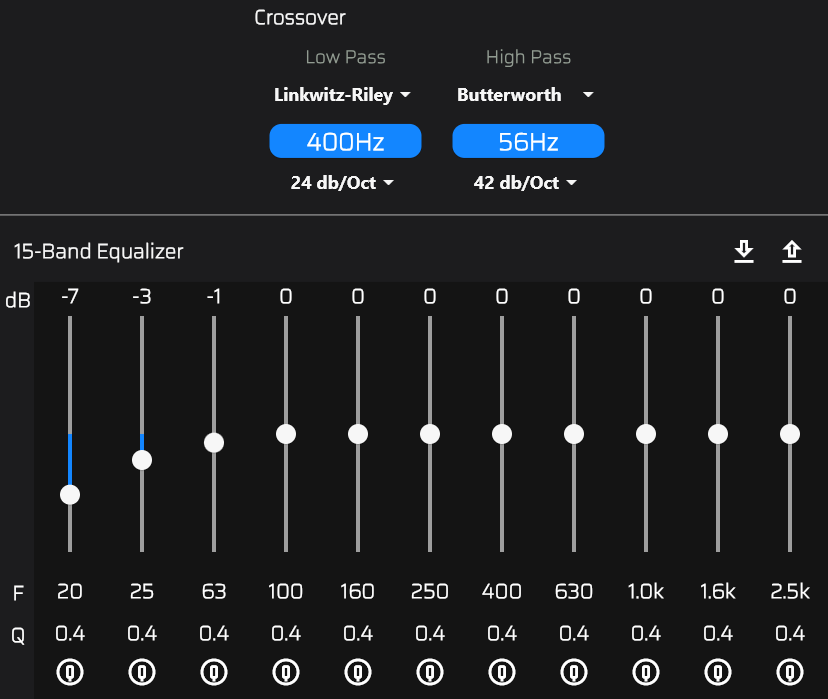Click the download equalizer preset icon
This screenshot has width=828, height=699.
pos(743,252)
